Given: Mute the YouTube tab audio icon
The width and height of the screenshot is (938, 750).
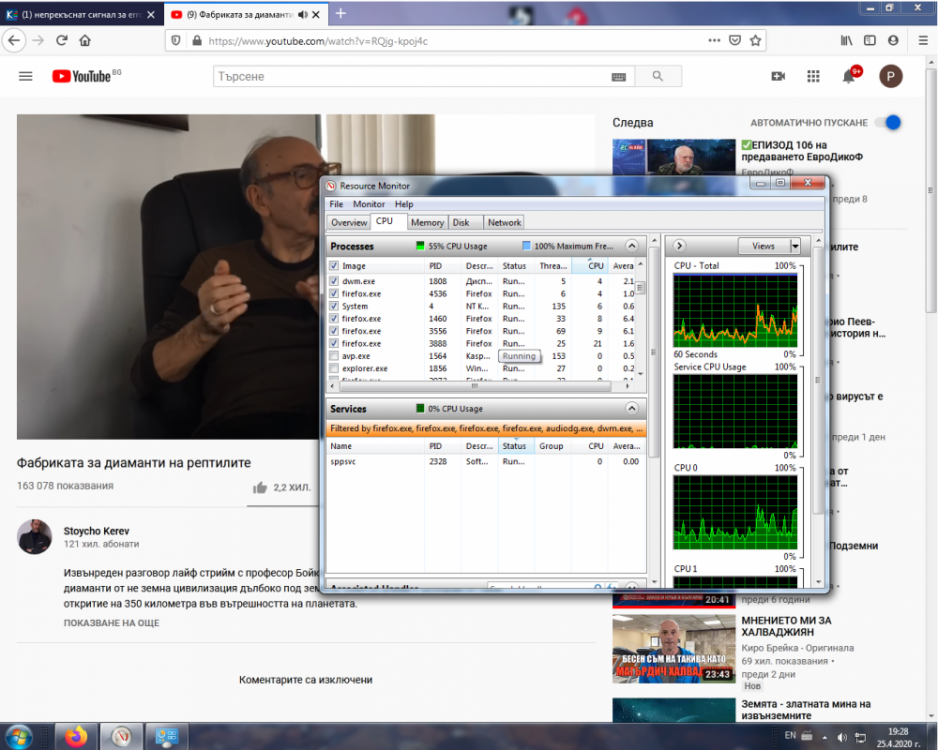Looking at the screenshot, I should click(x=303, y=14).
